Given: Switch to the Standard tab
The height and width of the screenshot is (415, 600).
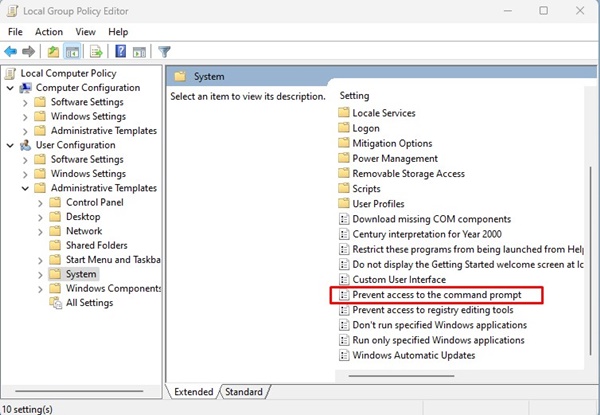Looking at the screenshot, I should point(244,391).
